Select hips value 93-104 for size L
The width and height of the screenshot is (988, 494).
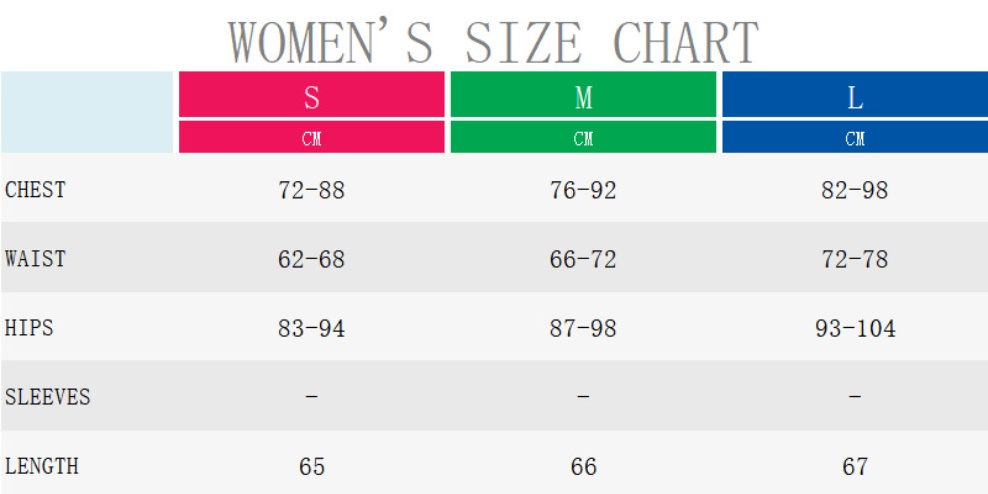[x=855, y=329]
